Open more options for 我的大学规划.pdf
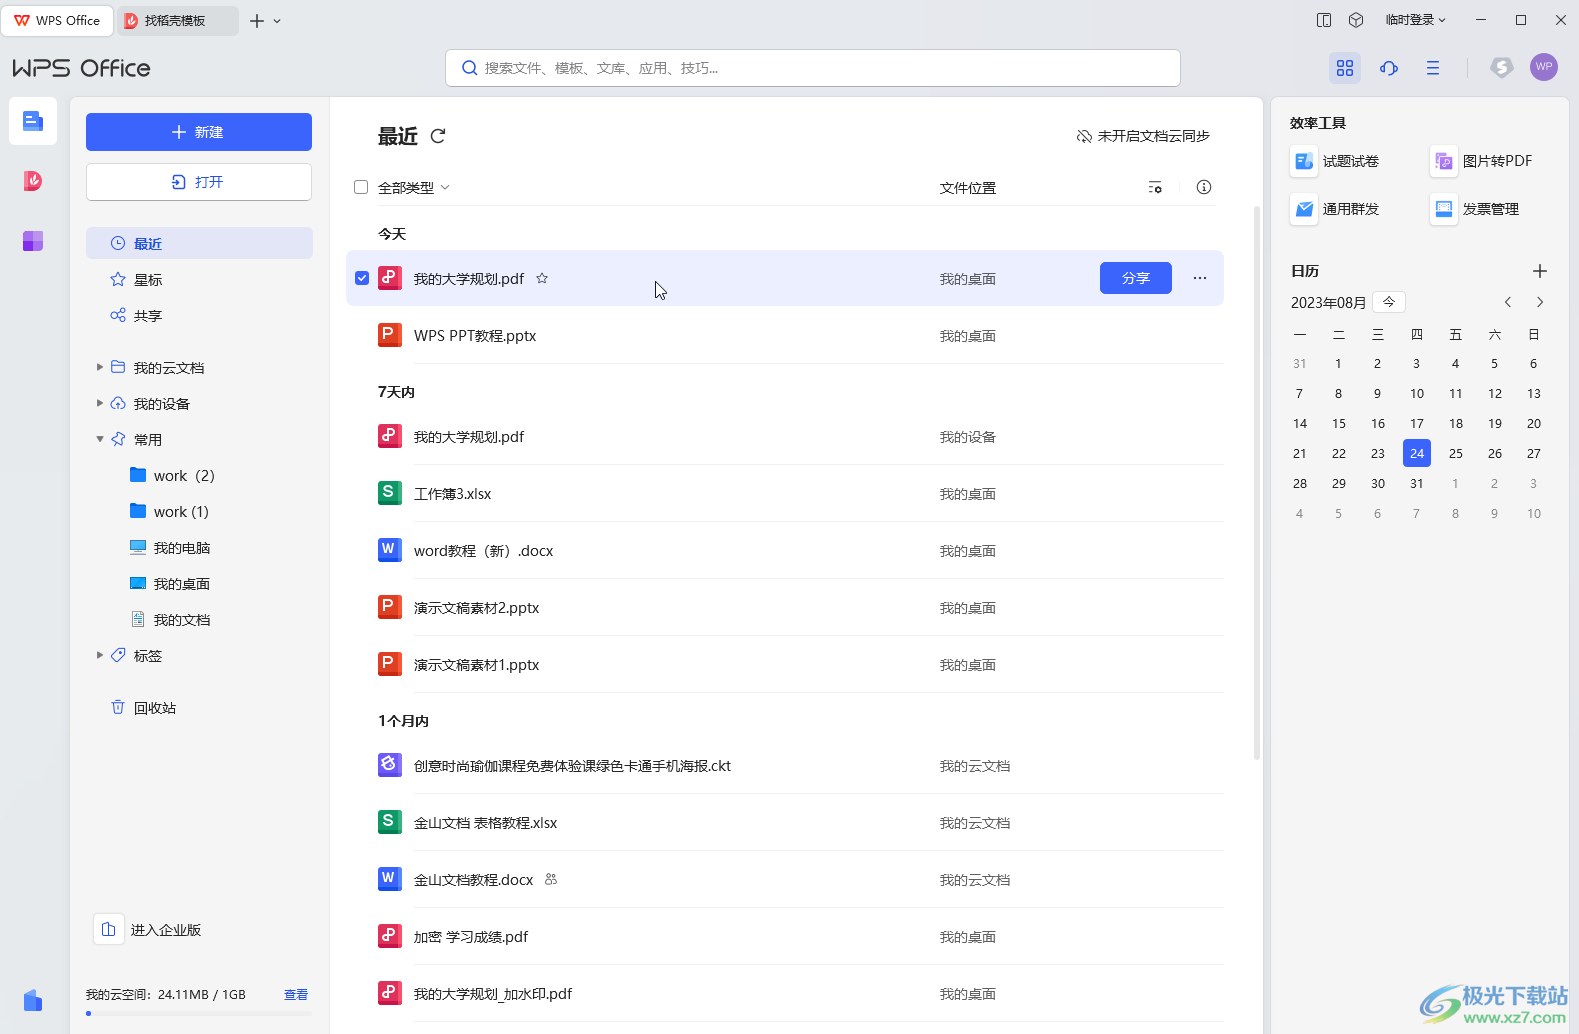The height and width of the screenshot is (1034, 1579). click(x=1200, y=278)
